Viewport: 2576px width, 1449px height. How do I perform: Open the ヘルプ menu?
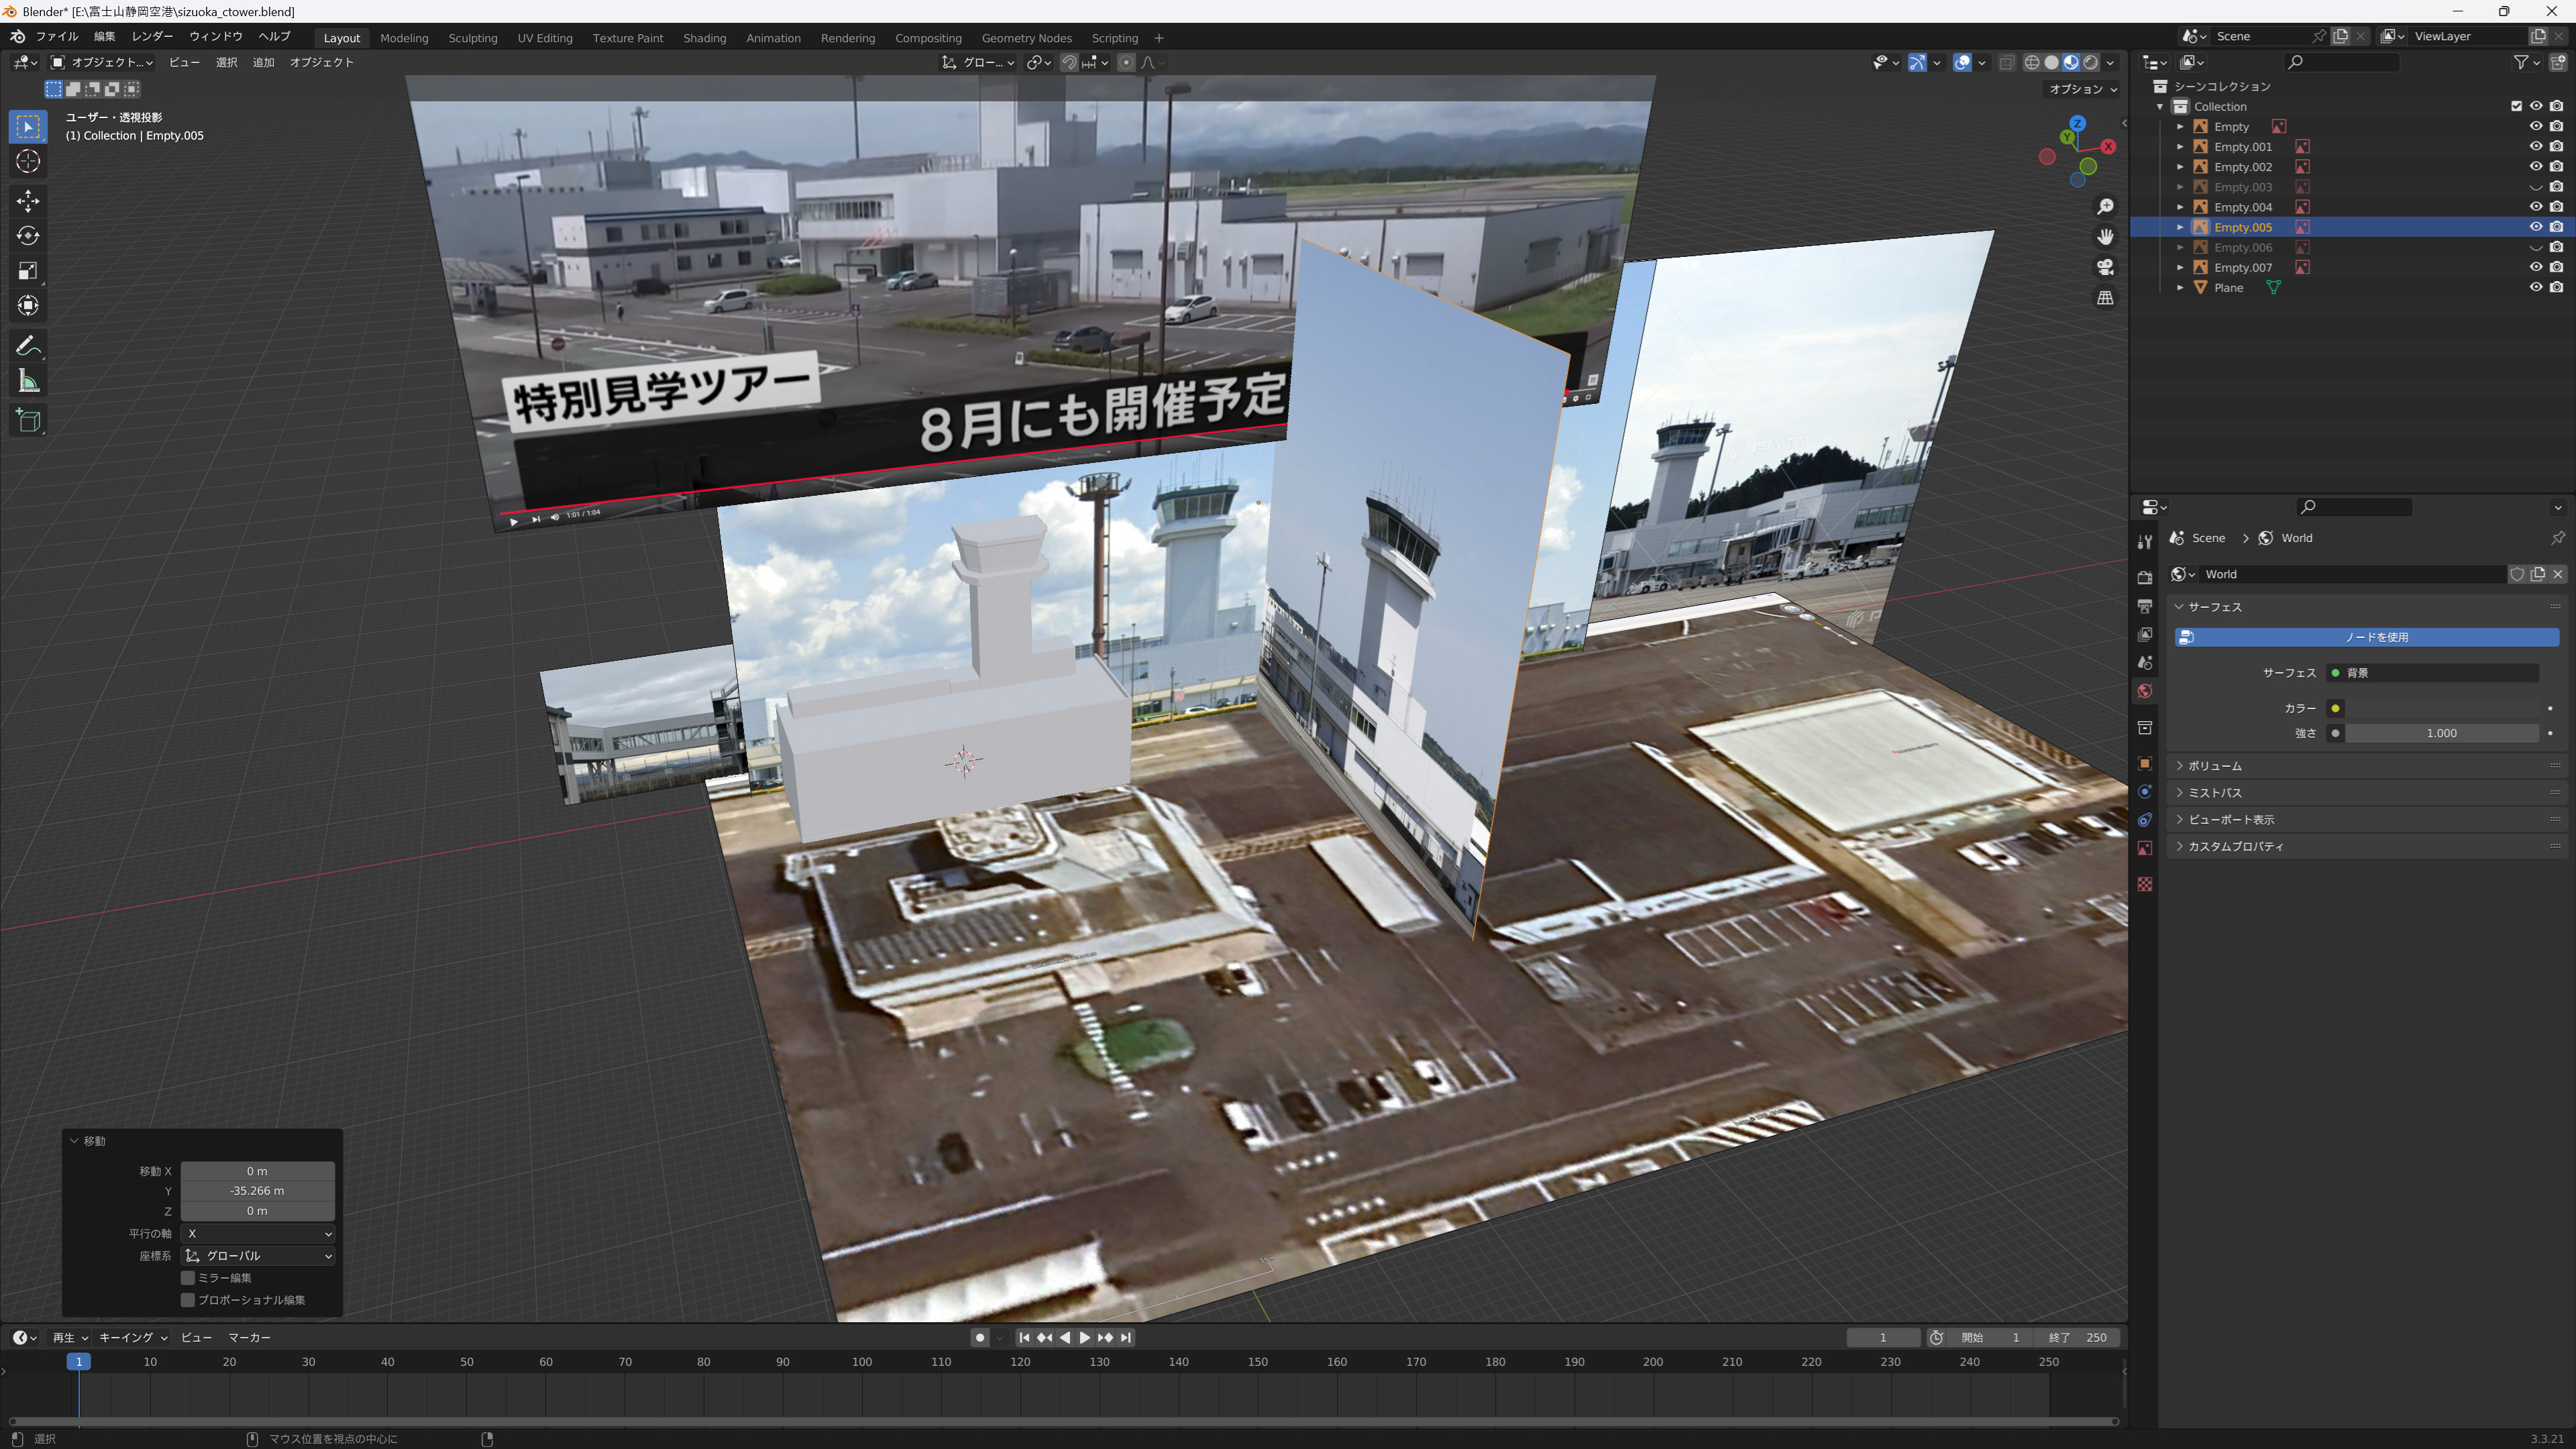tap(274, 37)
